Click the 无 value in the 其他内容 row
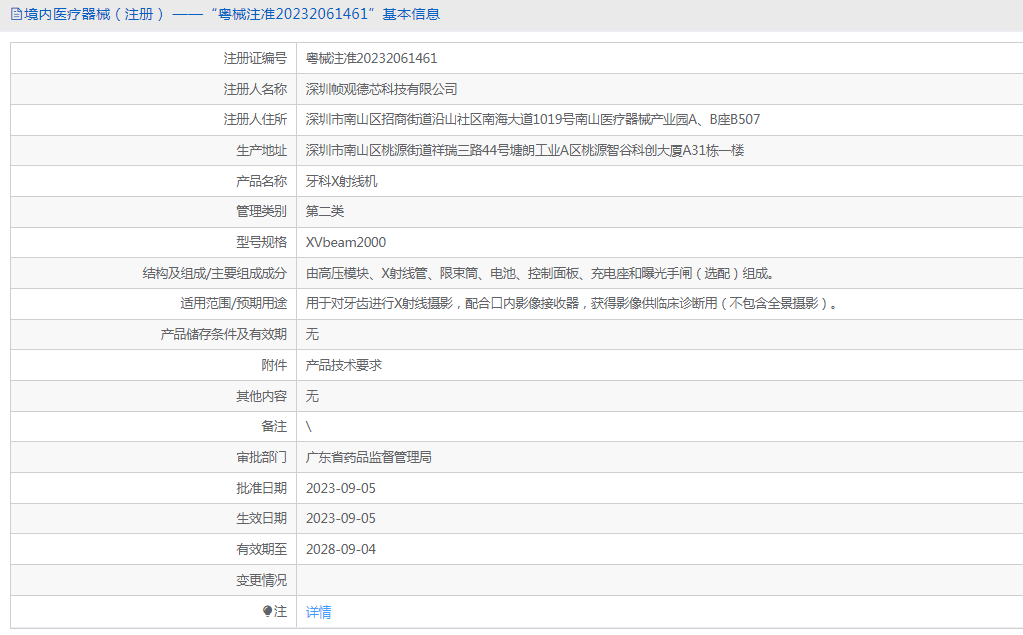1023x635 pixels. pyautogui.click(x=313, y=396)
